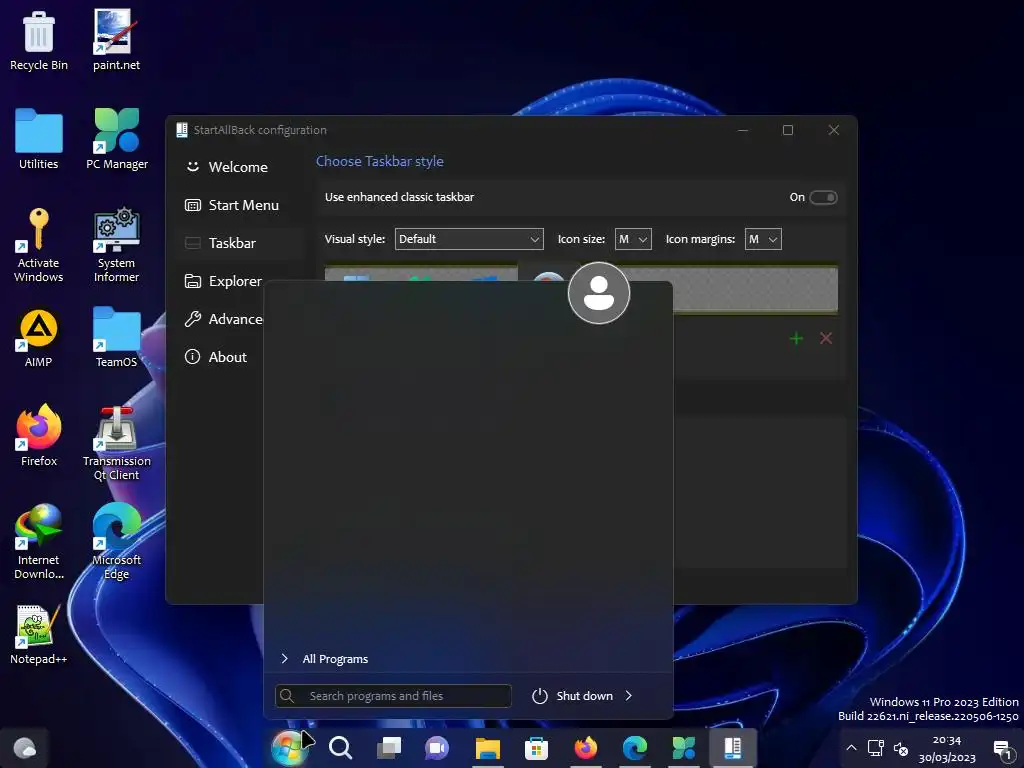Maximize StartAllBack configuration window

(788, 130)
